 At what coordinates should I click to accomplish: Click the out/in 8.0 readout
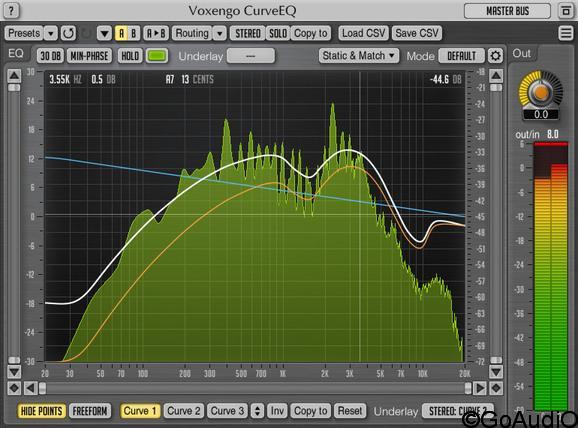coord(537,135)
